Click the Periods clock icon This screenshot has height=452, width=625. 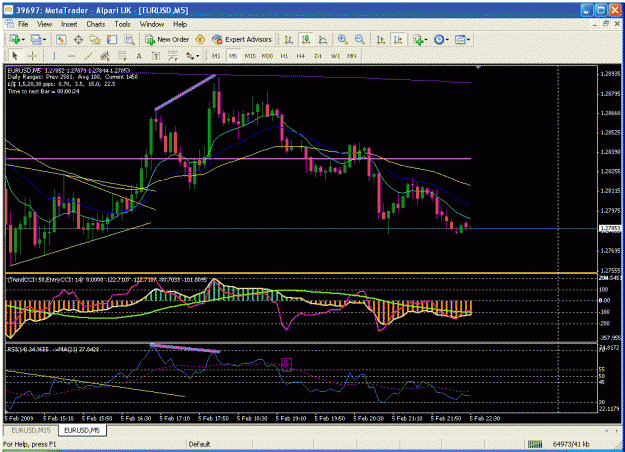439,39
